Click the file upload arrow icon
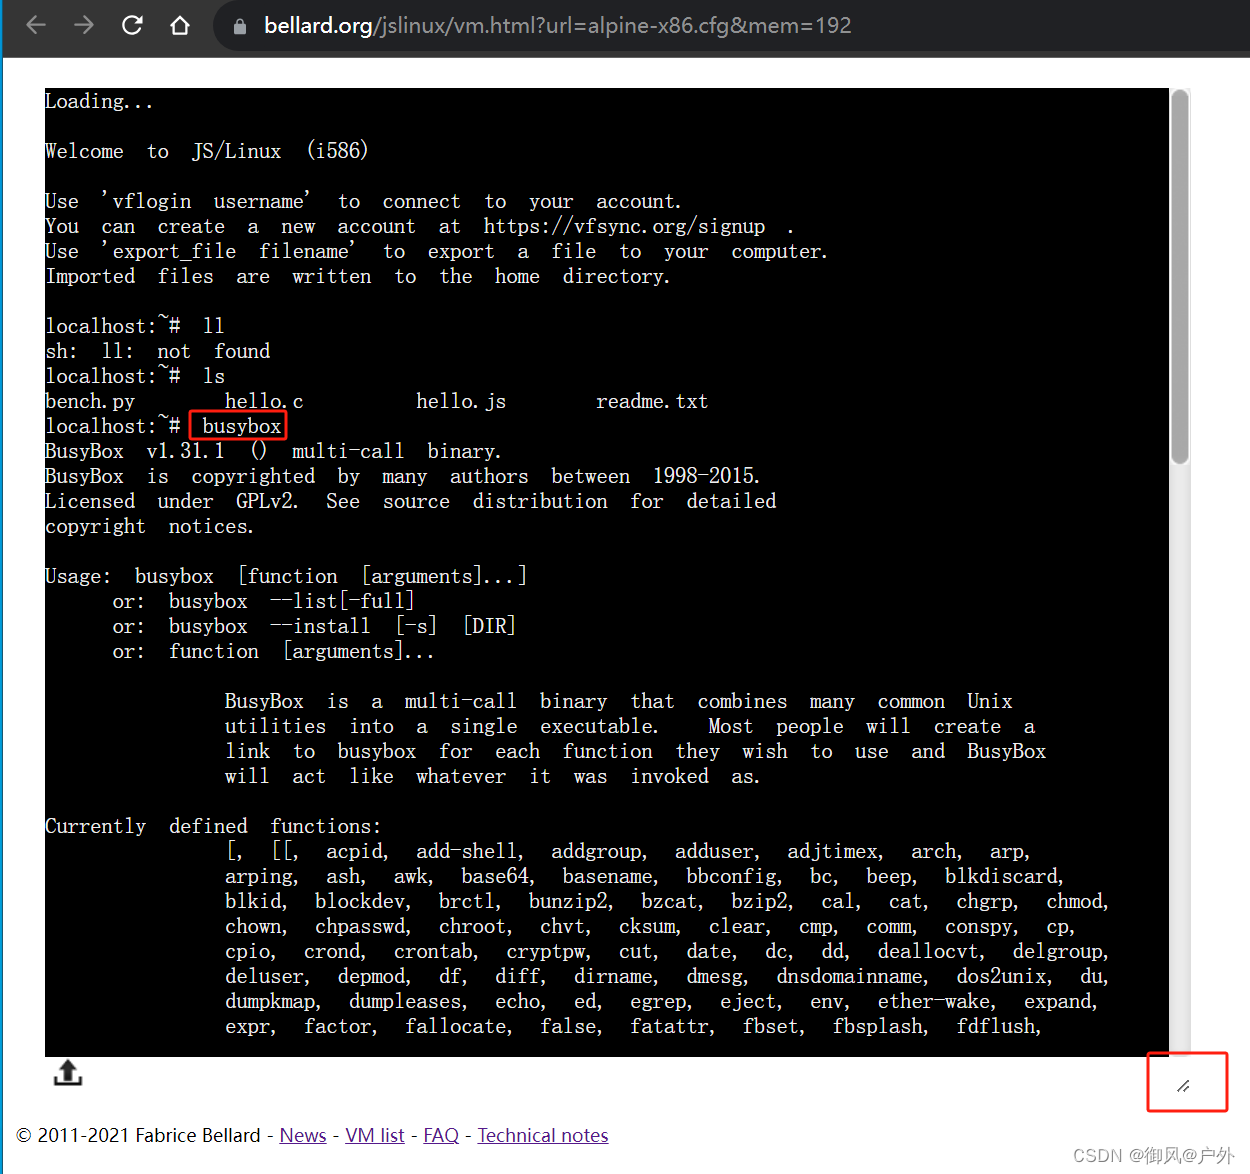This screenshot has width=1250, height=1174. pos(67,1071)
